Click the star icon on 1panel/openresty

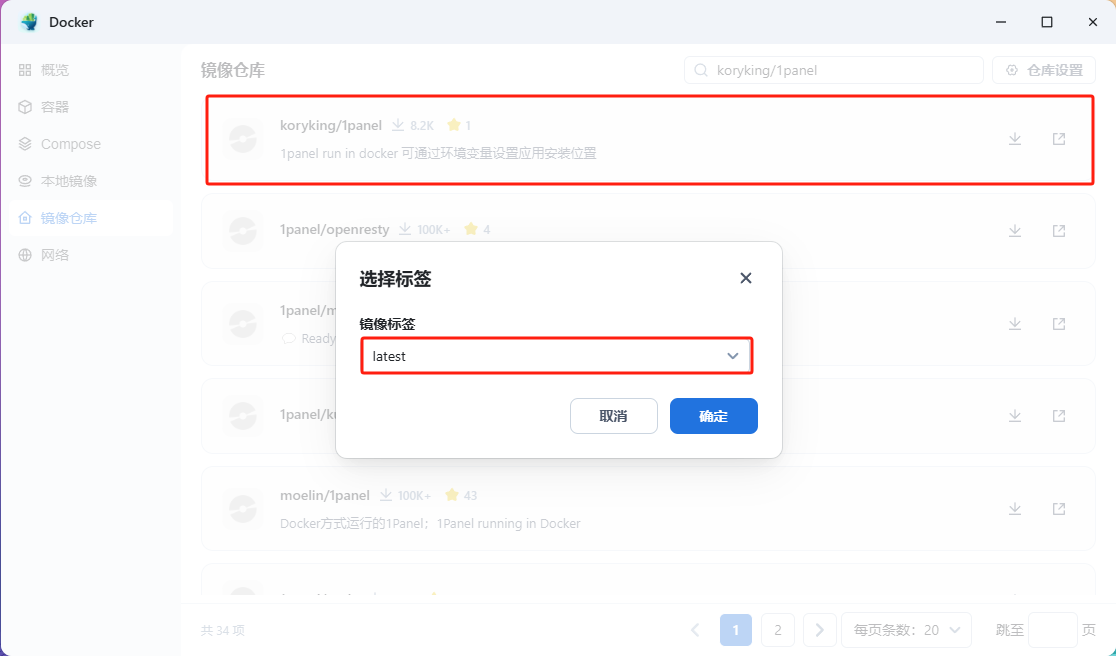(x=470, y=229)
